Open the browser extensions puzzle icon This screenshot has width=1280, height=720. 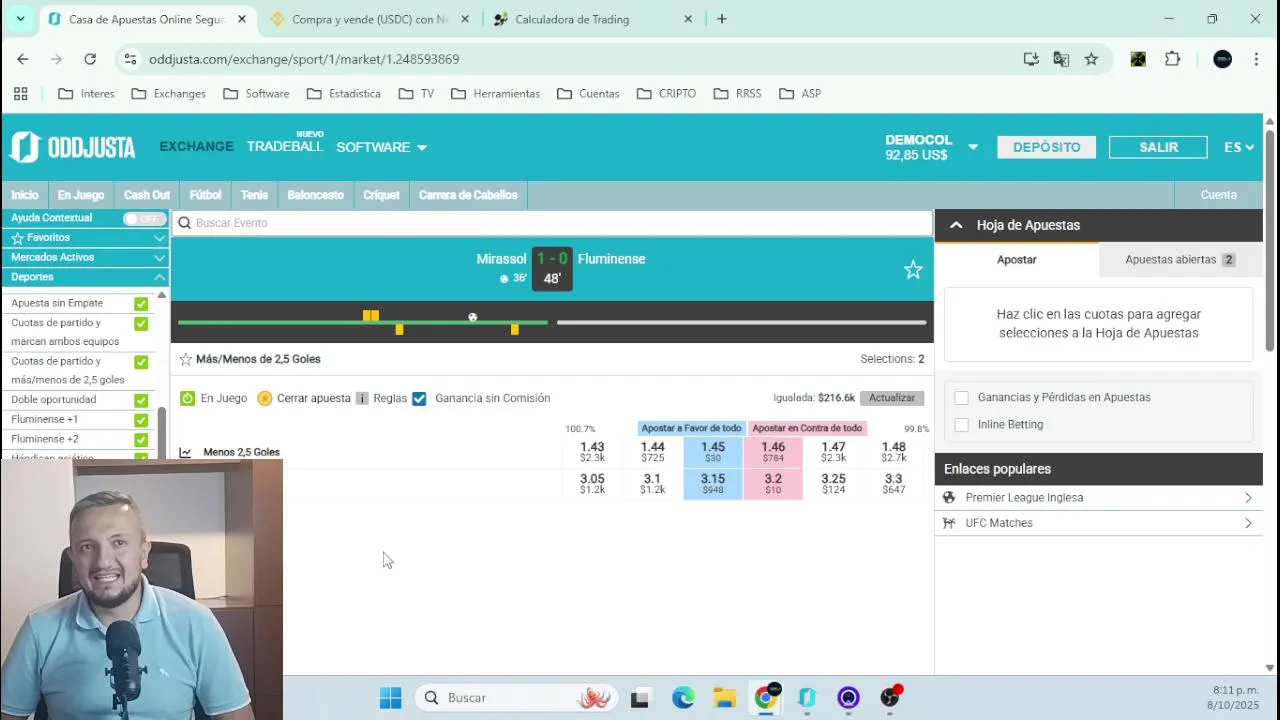[1173, 59]
